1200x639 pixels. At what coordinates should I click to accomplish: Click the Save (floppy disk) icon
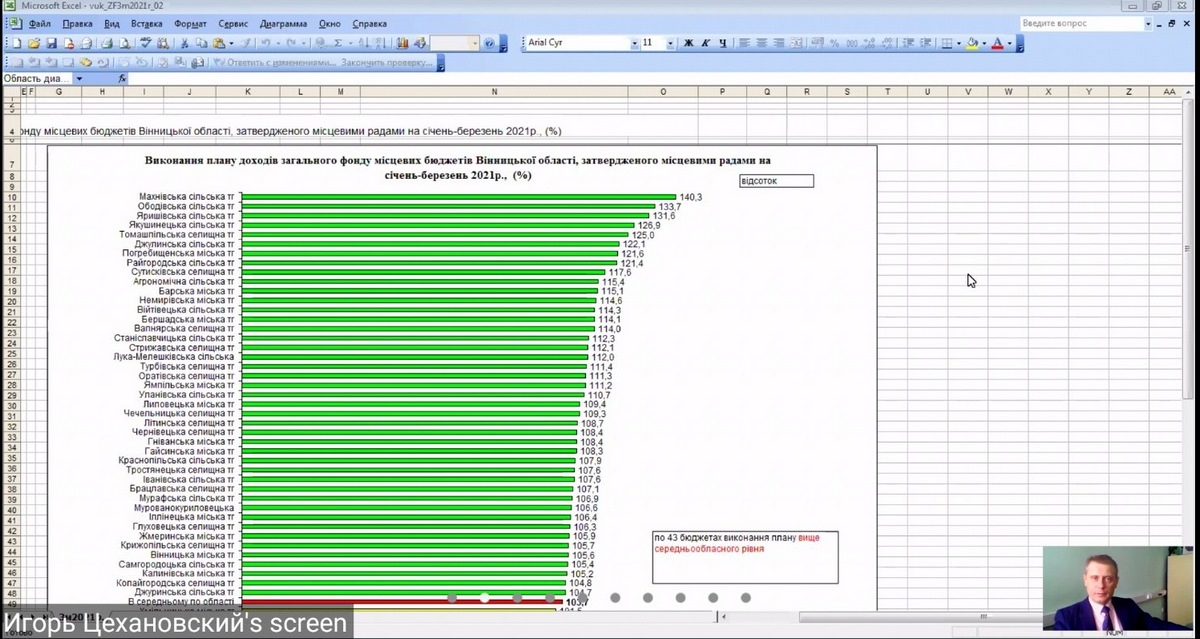point(51,43)
